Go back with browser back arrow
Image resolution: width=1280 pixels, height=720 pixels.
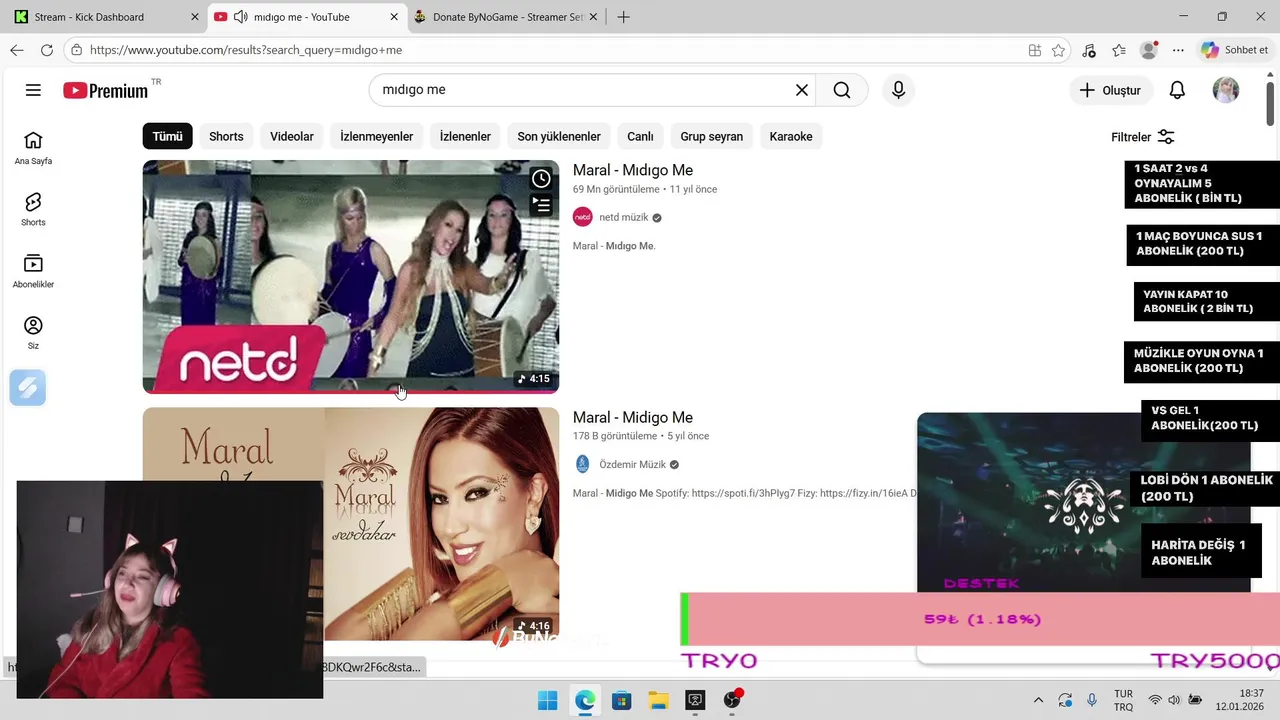[x=17, y=50]
